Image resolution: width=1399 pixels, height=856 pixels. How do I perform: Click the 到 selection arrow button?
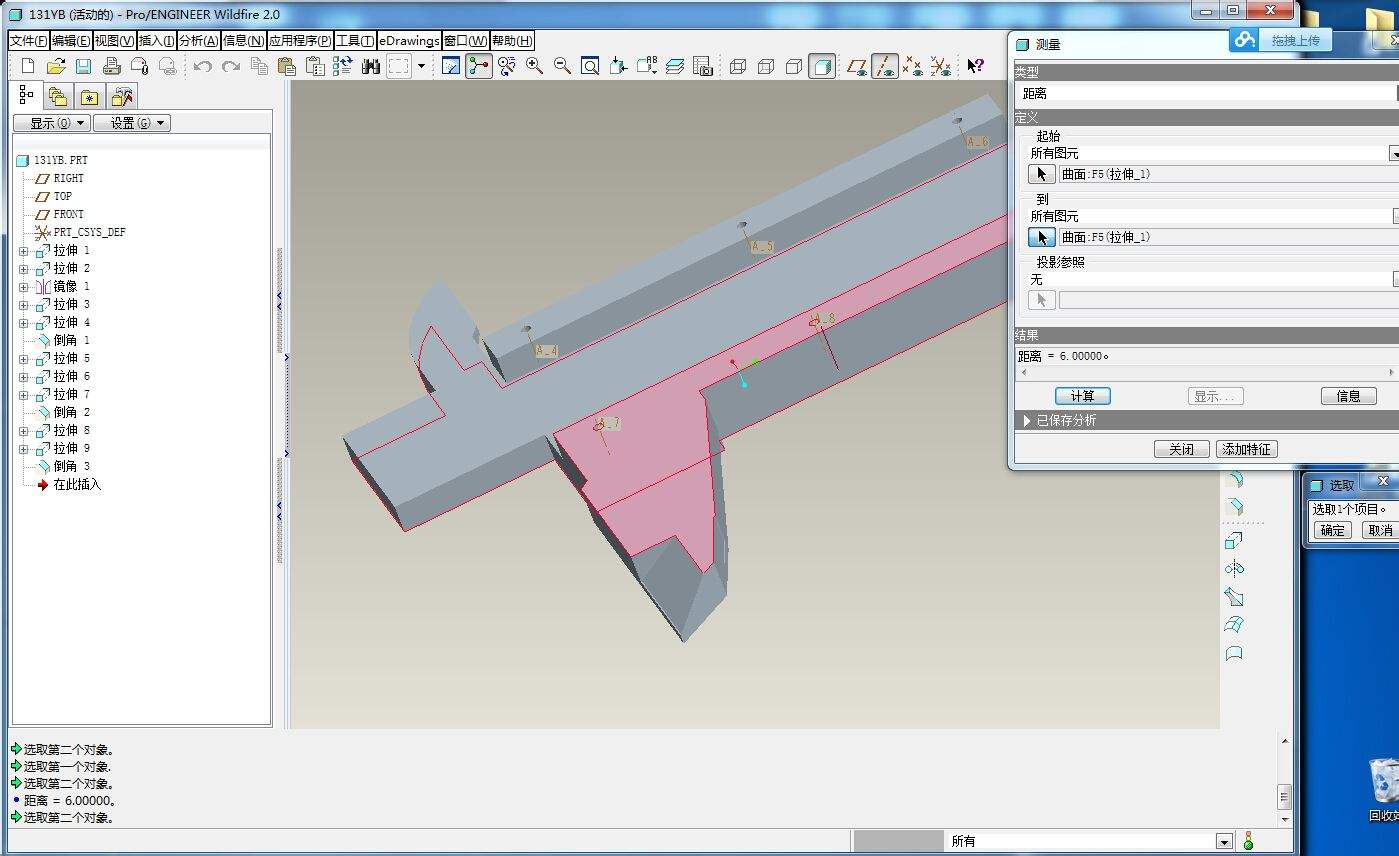pyautogui.click(x=1041, y=237)
